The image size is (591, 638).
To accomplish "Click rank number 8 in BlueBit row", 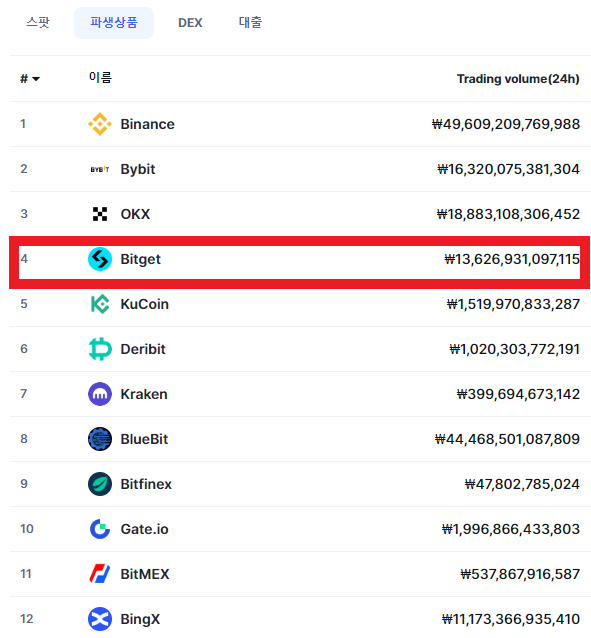I will pos(24,439).
